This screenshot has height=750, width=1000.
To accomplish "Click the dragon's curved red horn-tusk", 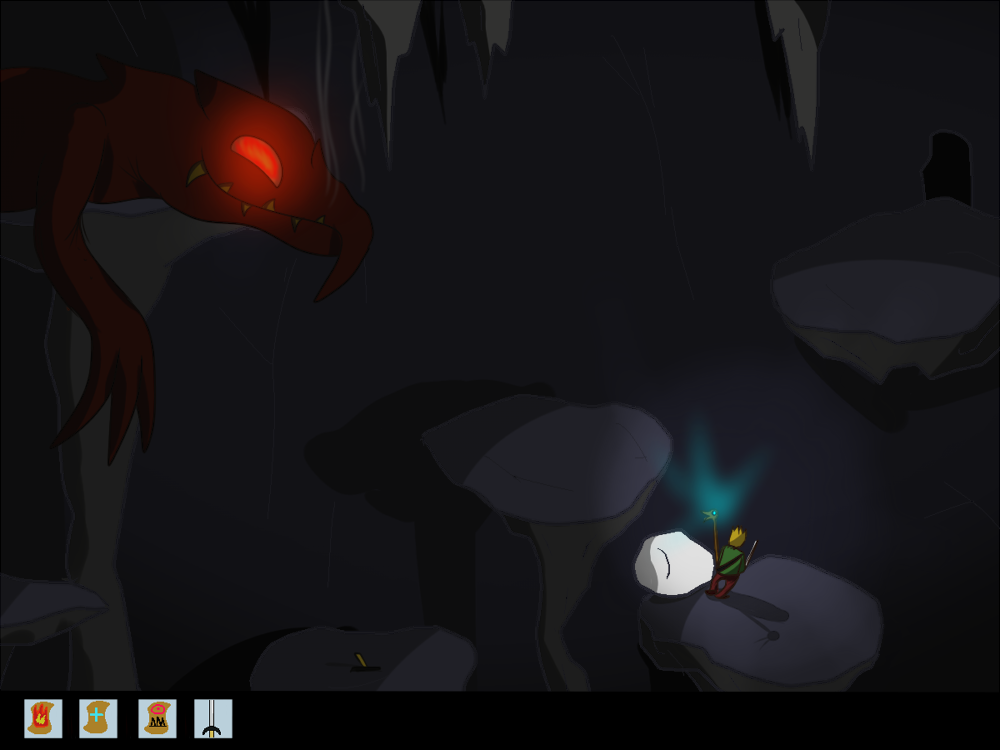I will [x=345, y=260].
